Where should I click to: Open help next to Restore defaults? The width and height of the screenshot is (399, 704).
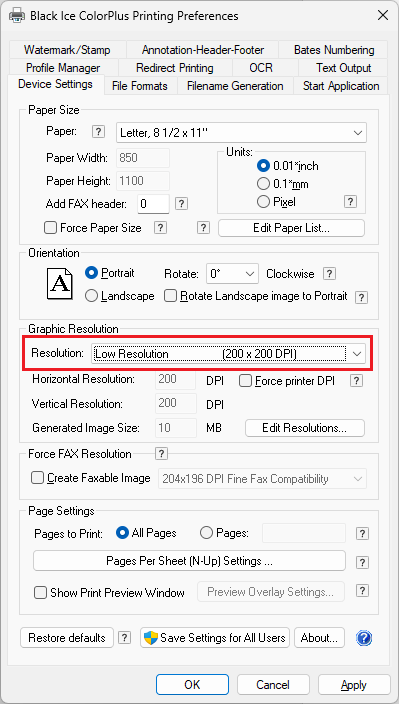click(124, 638)
